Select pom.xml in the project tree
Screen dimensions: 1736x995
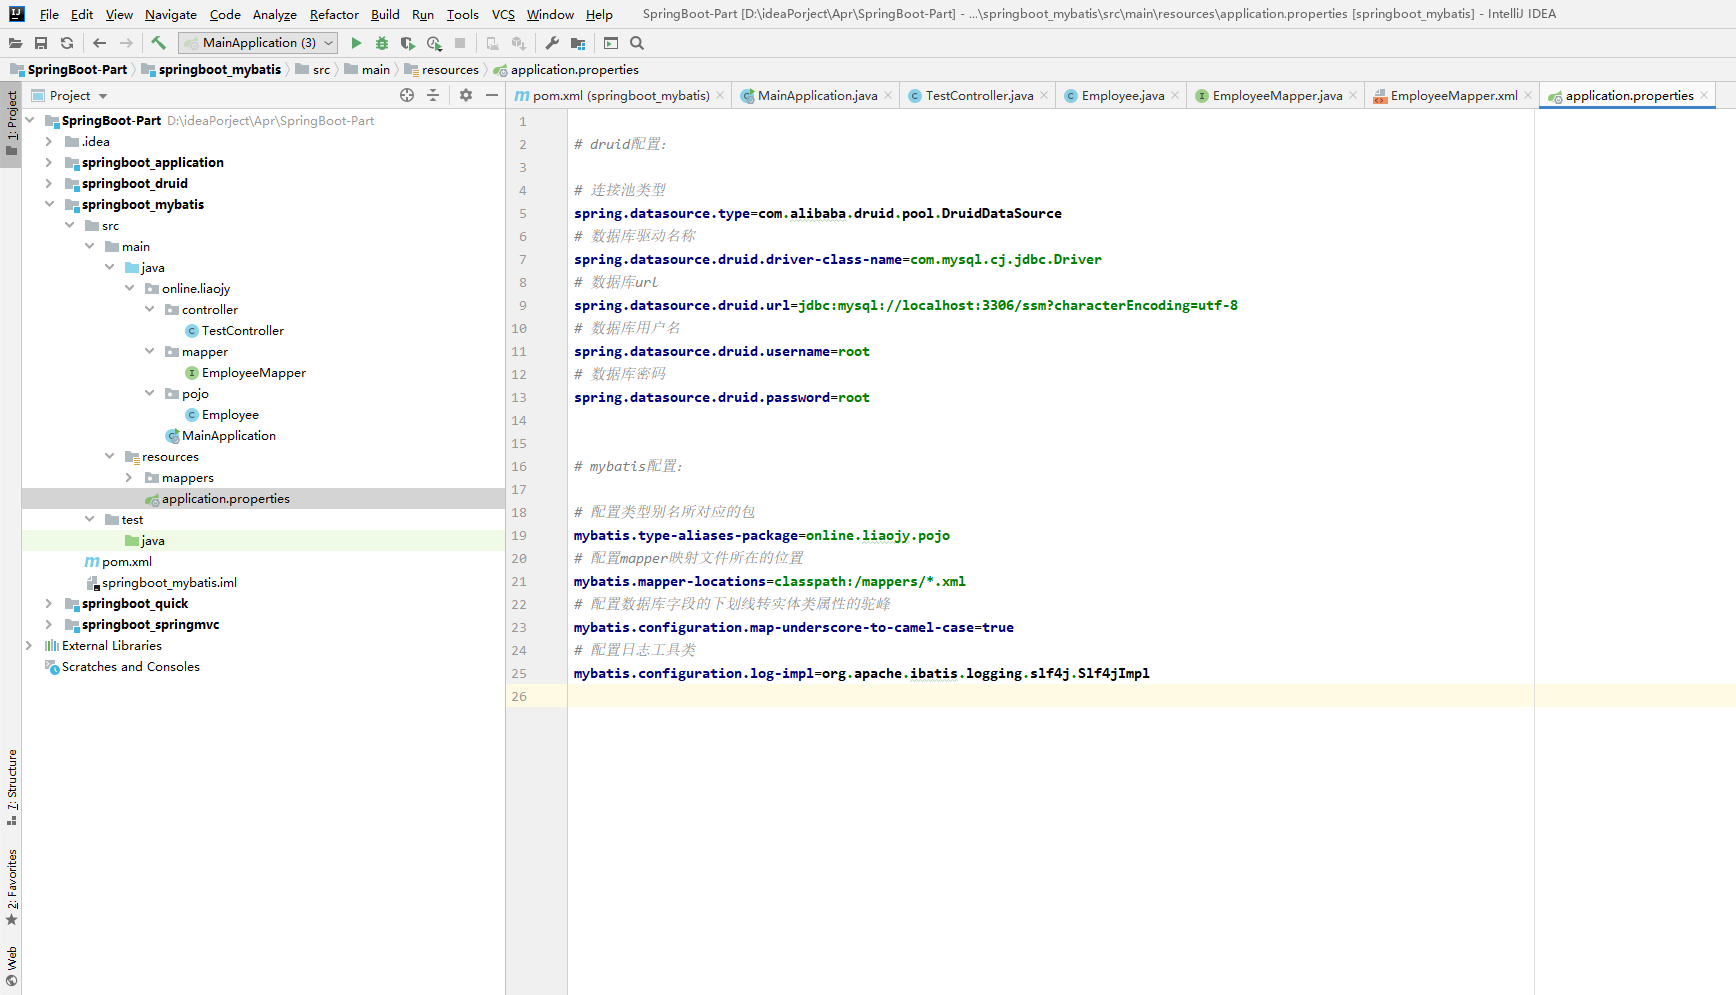pyautogui.click(x=127, y=561)
